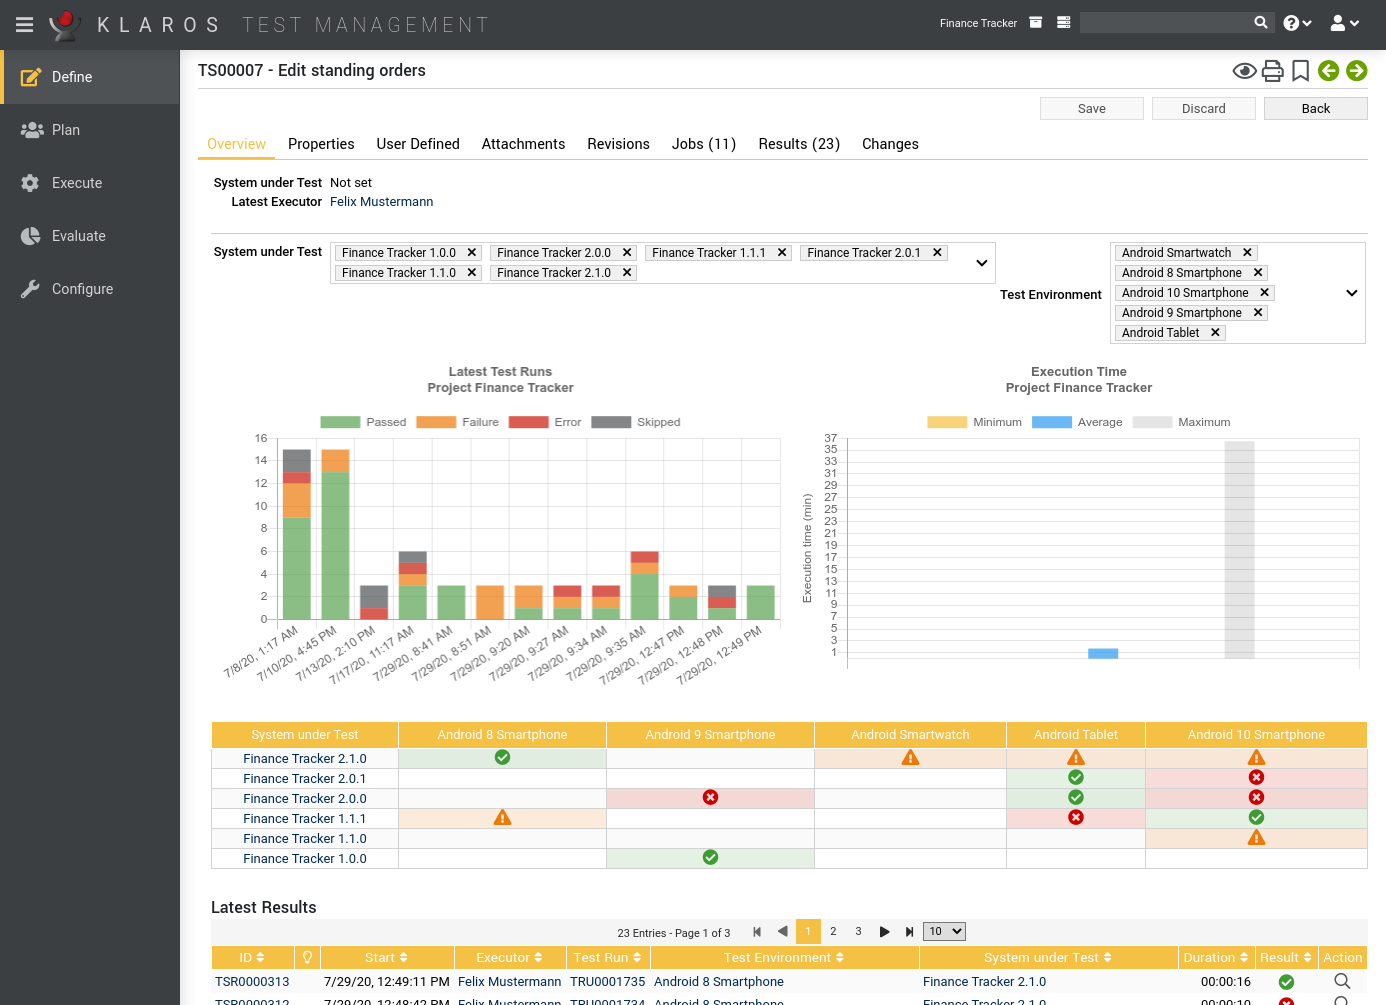
Task: Sort results by ID column
Action: [252, 958]
